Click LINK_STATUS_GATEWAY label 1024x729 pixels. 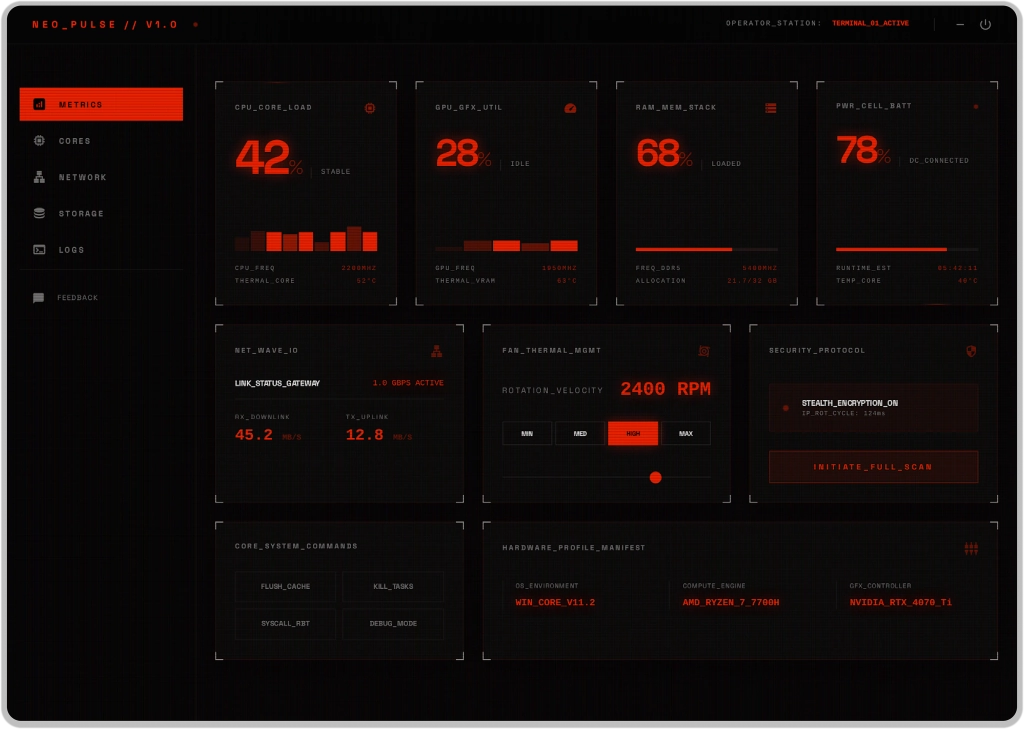[278, 383]
